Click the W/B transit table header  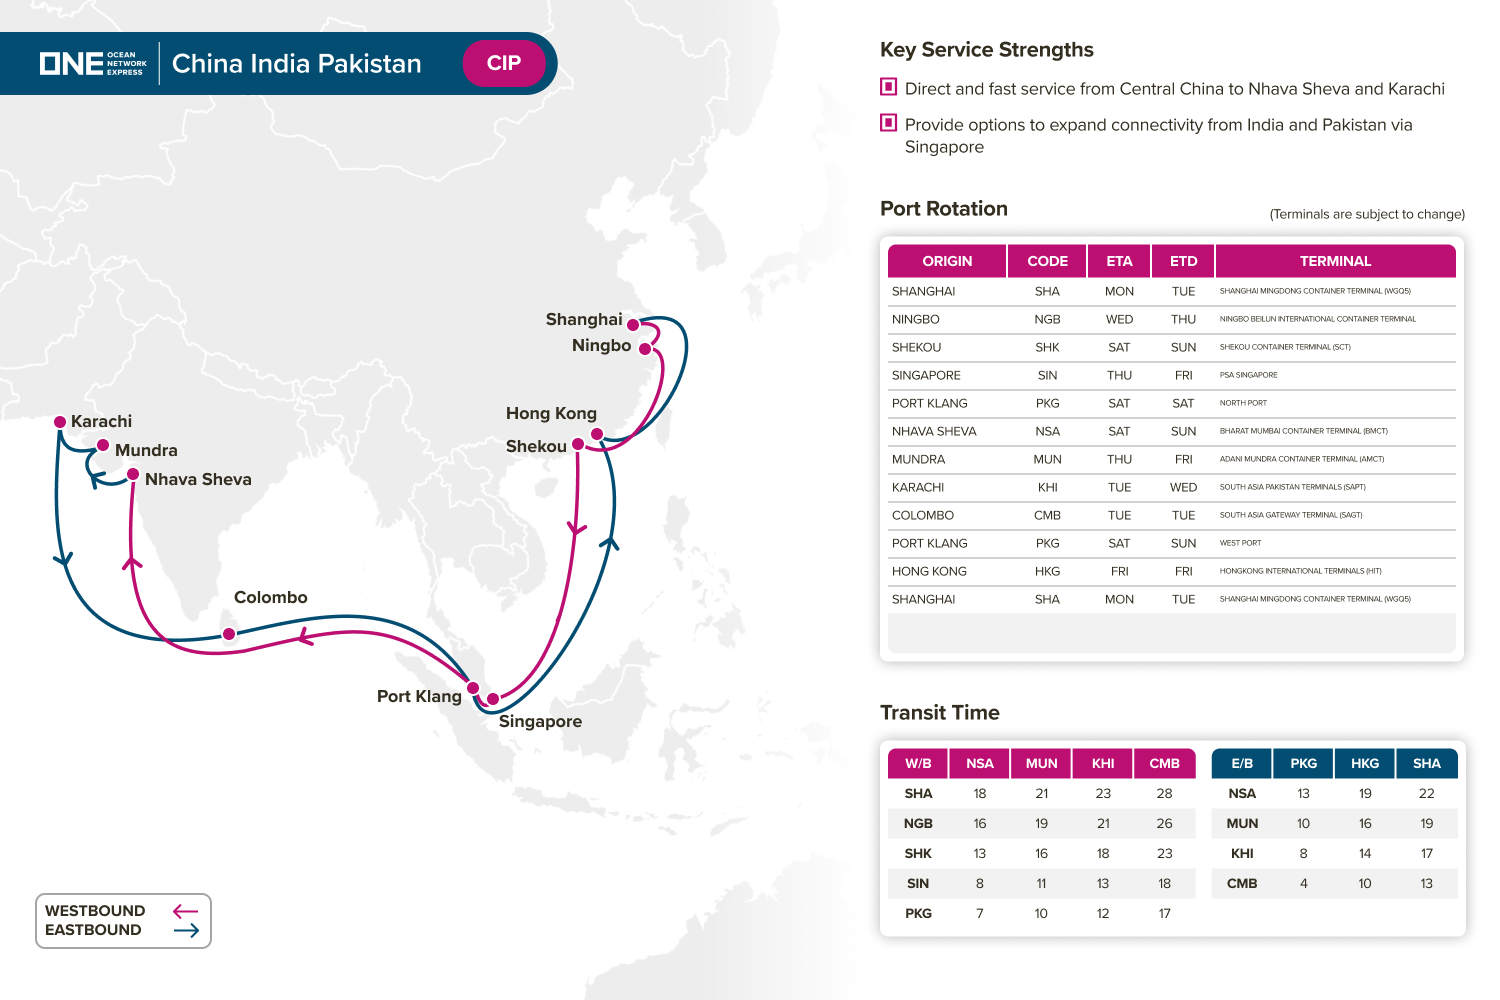pos(918,763)
